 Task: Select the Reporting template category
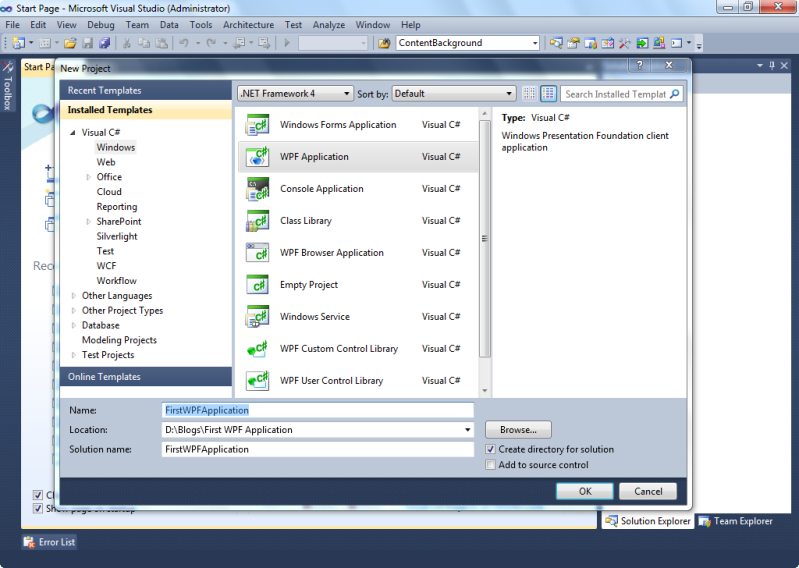coord(117,207)
